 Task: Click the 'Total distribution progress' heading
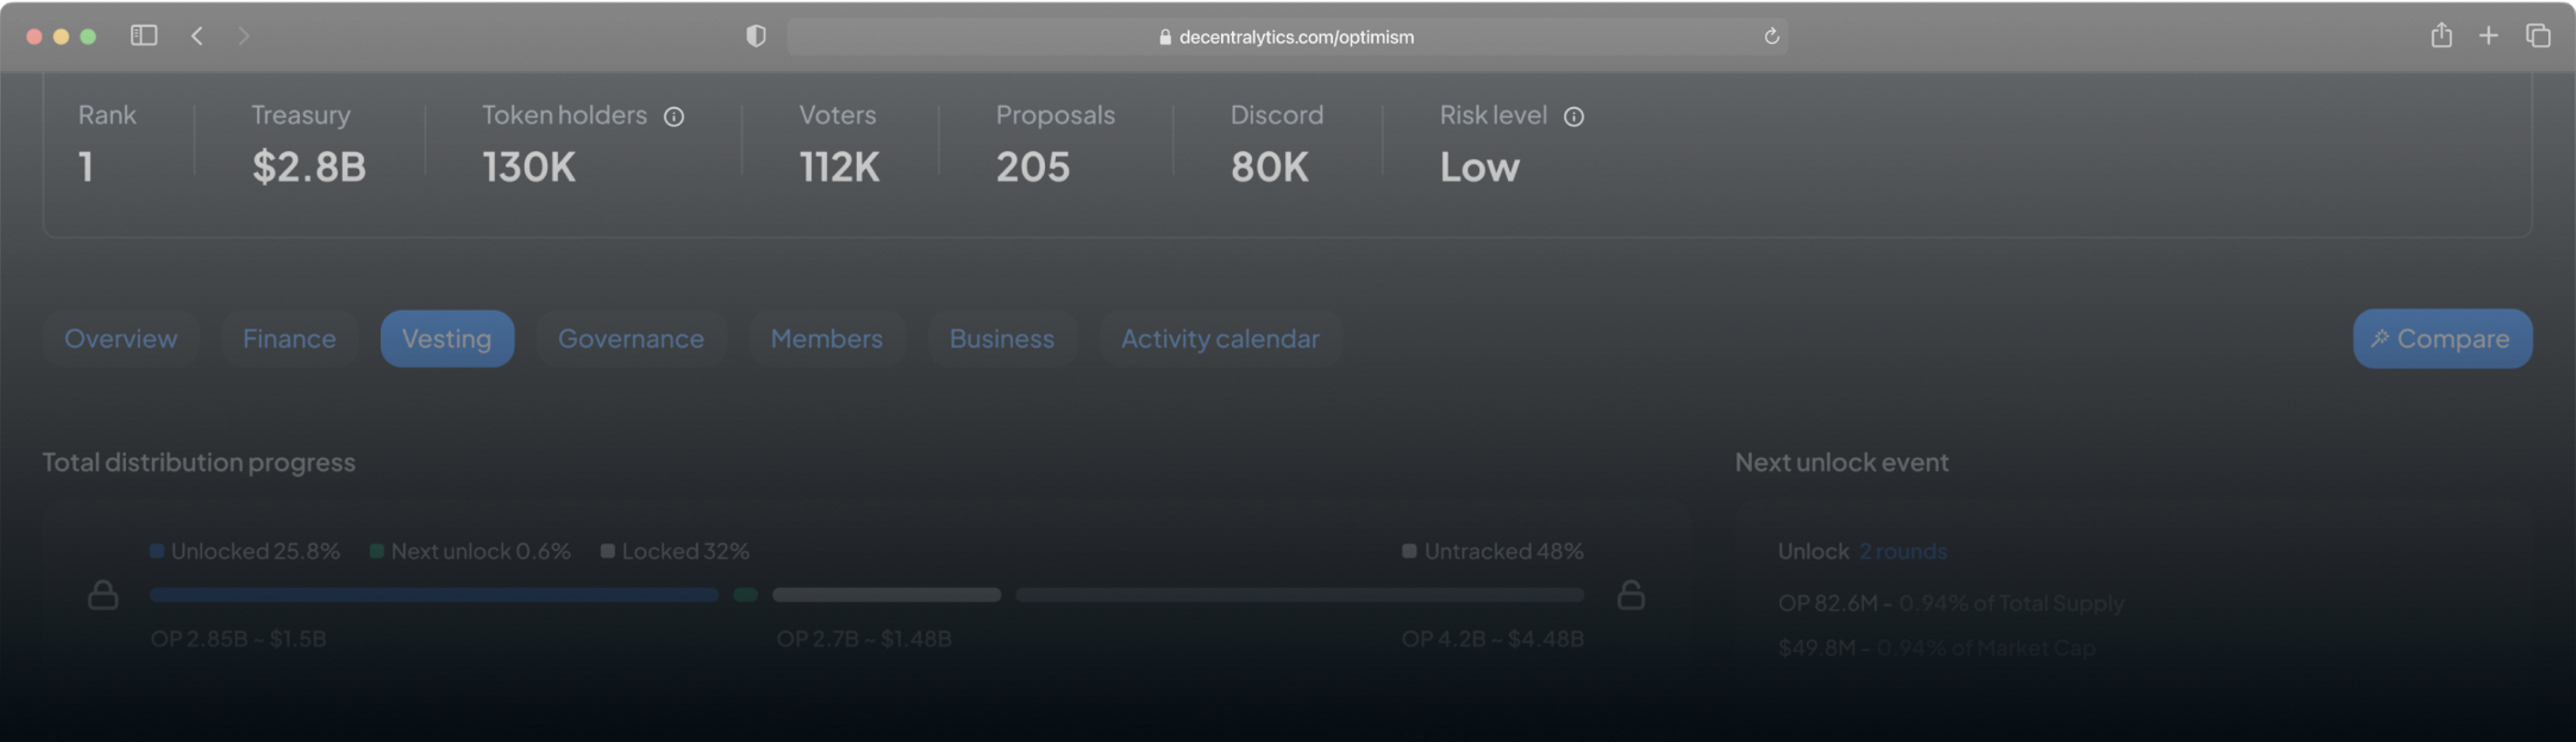click(x=199, y=462)
